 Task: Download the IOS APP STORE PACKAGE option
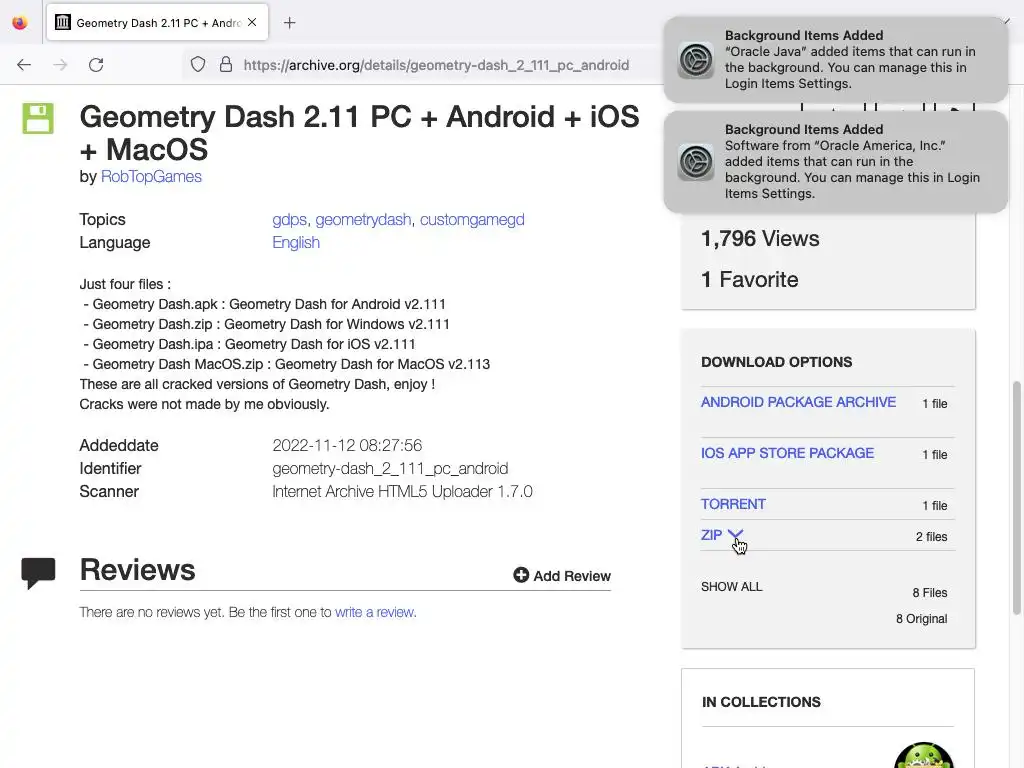[787, 453]
